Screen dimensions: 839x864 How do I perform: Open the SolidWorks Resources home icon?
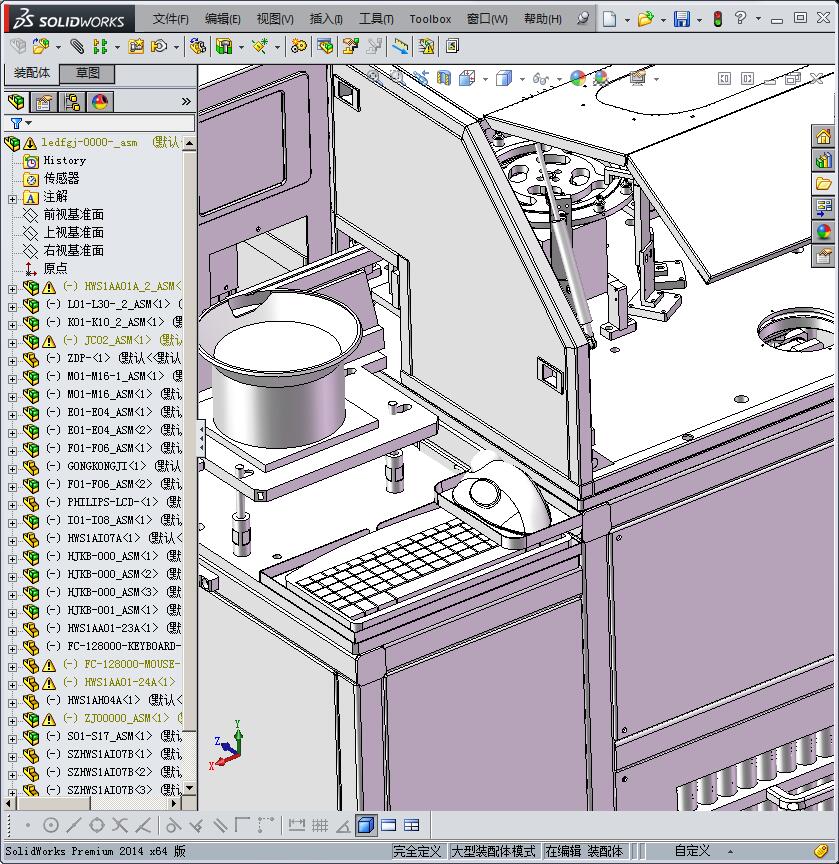[x=823, y=137]
